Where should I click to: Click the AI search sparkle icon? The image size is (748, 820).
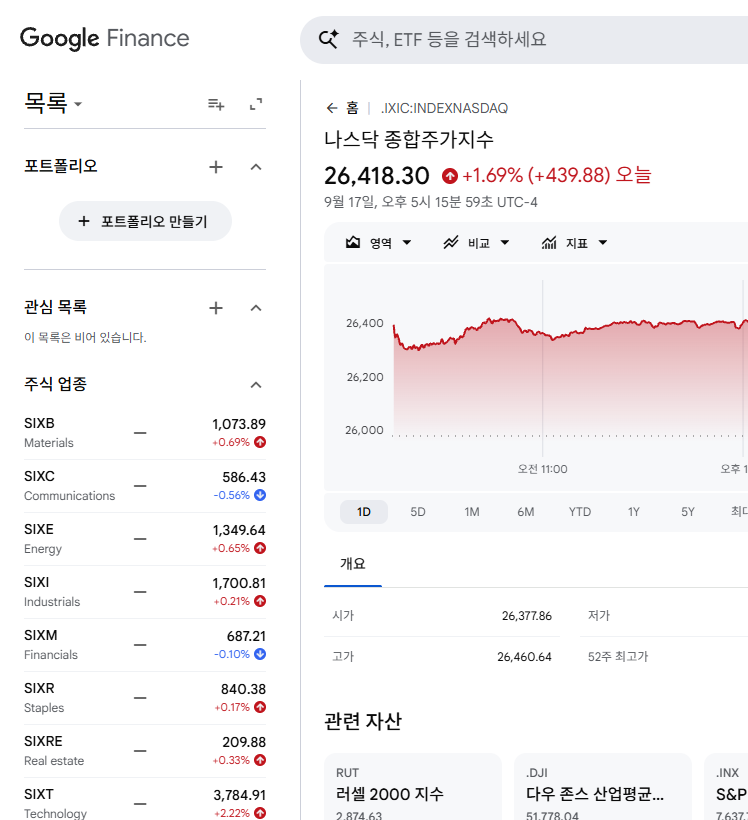pyautogui.click(x=329, y=39)
